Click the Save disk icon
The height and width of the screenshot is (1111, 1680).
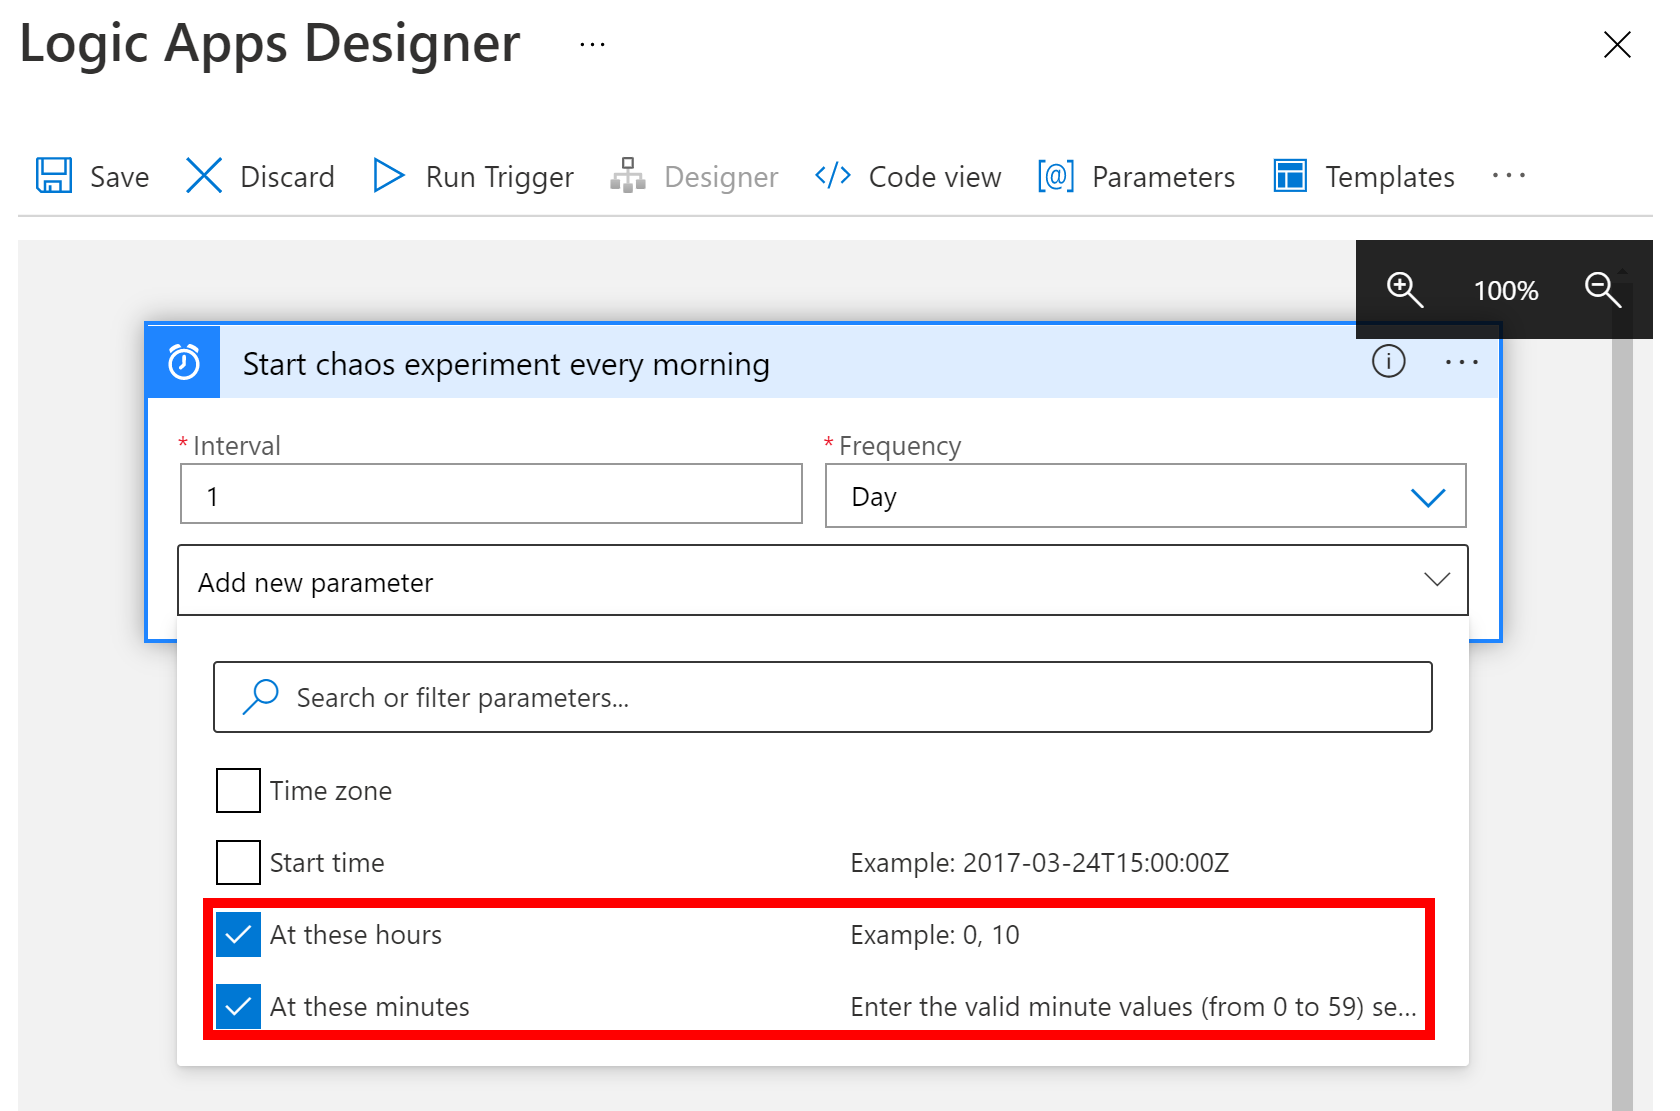[x=54, y=175]
